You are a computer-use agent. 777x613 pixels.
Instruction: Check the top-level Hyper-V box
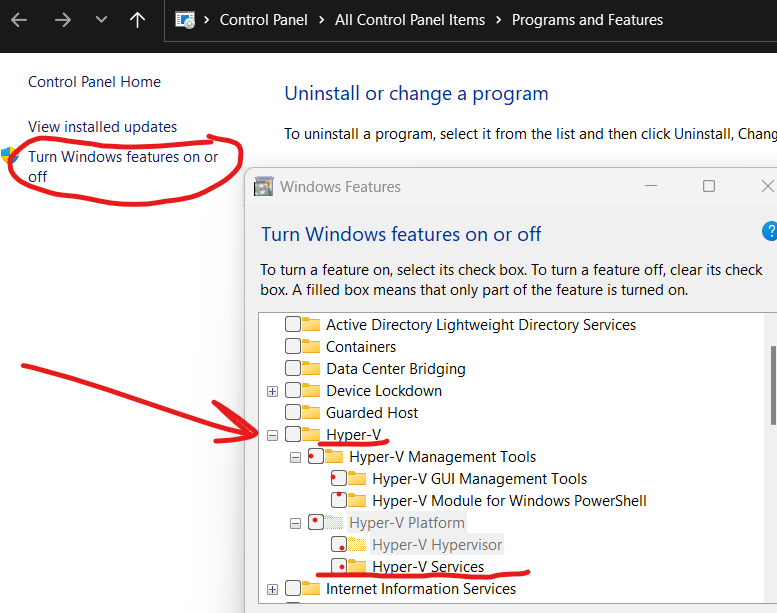pyautogui.click(x=293, y=434)
